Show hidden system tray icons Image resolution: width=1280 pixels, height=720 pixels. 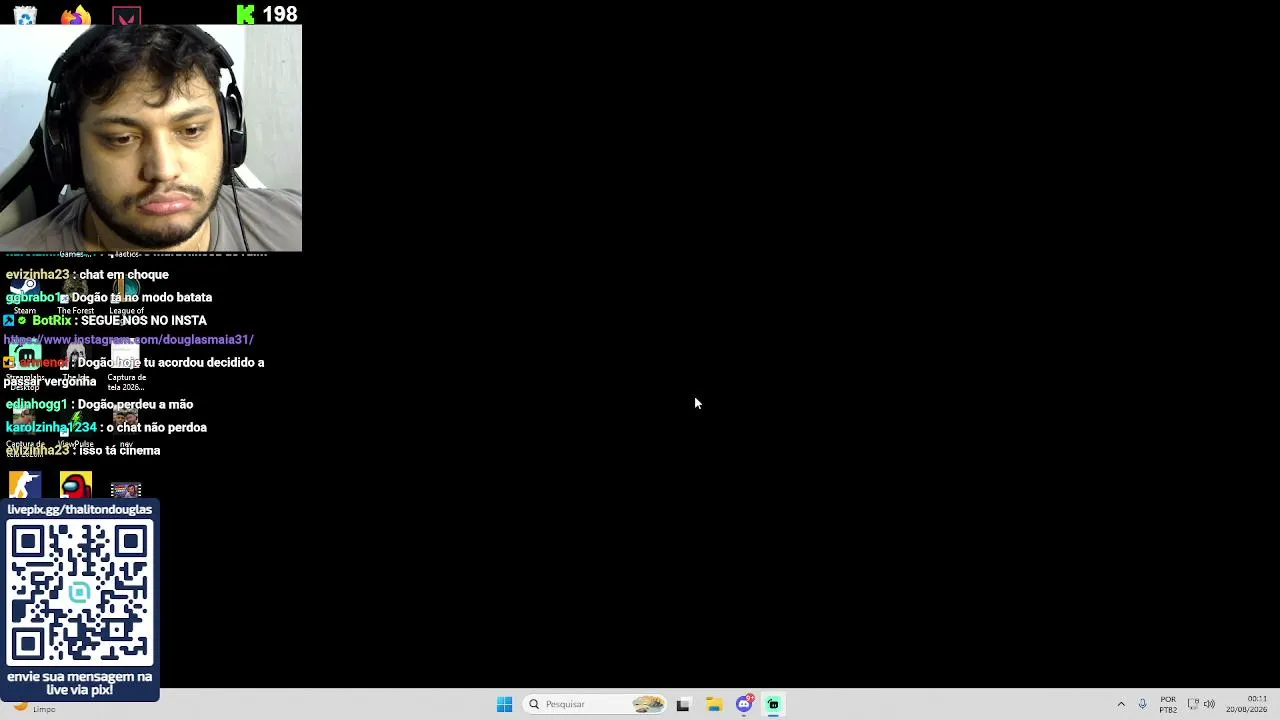coord(1121,704)
